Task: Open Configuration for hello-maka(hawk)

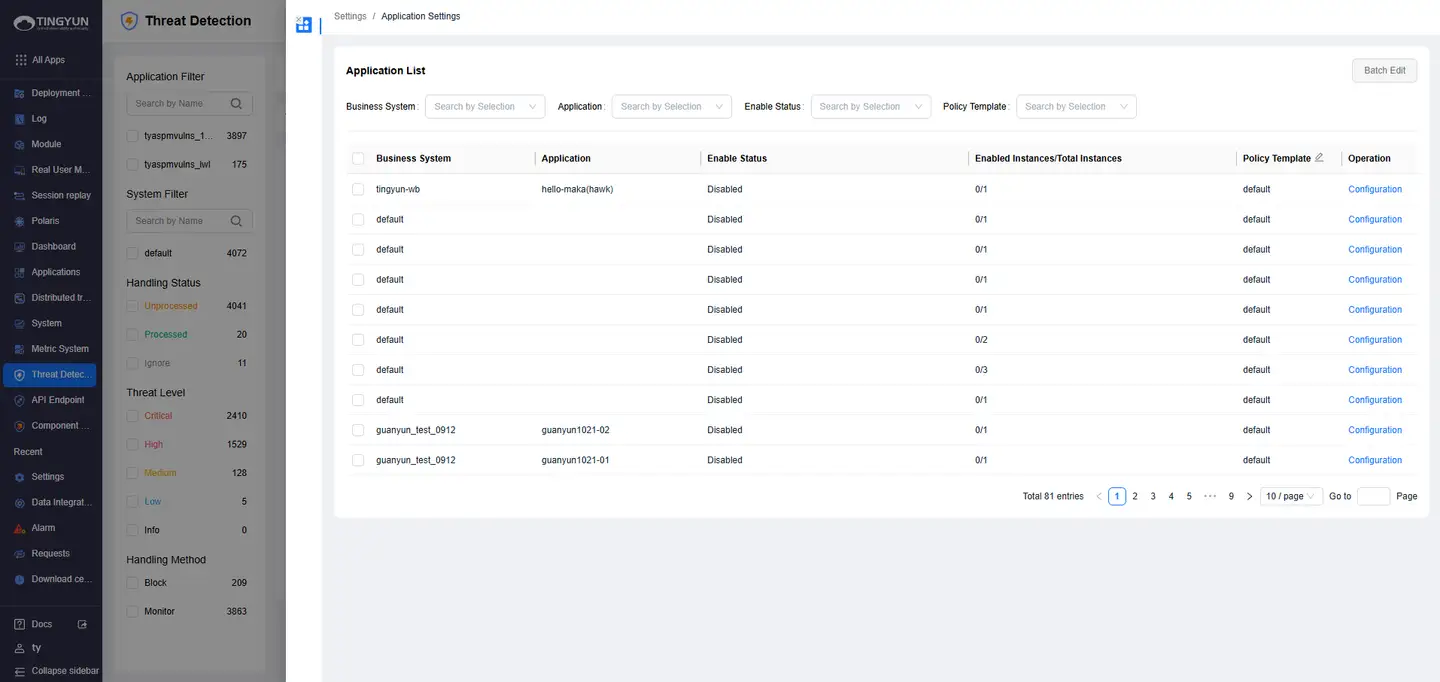Action: pos(1374,189)
